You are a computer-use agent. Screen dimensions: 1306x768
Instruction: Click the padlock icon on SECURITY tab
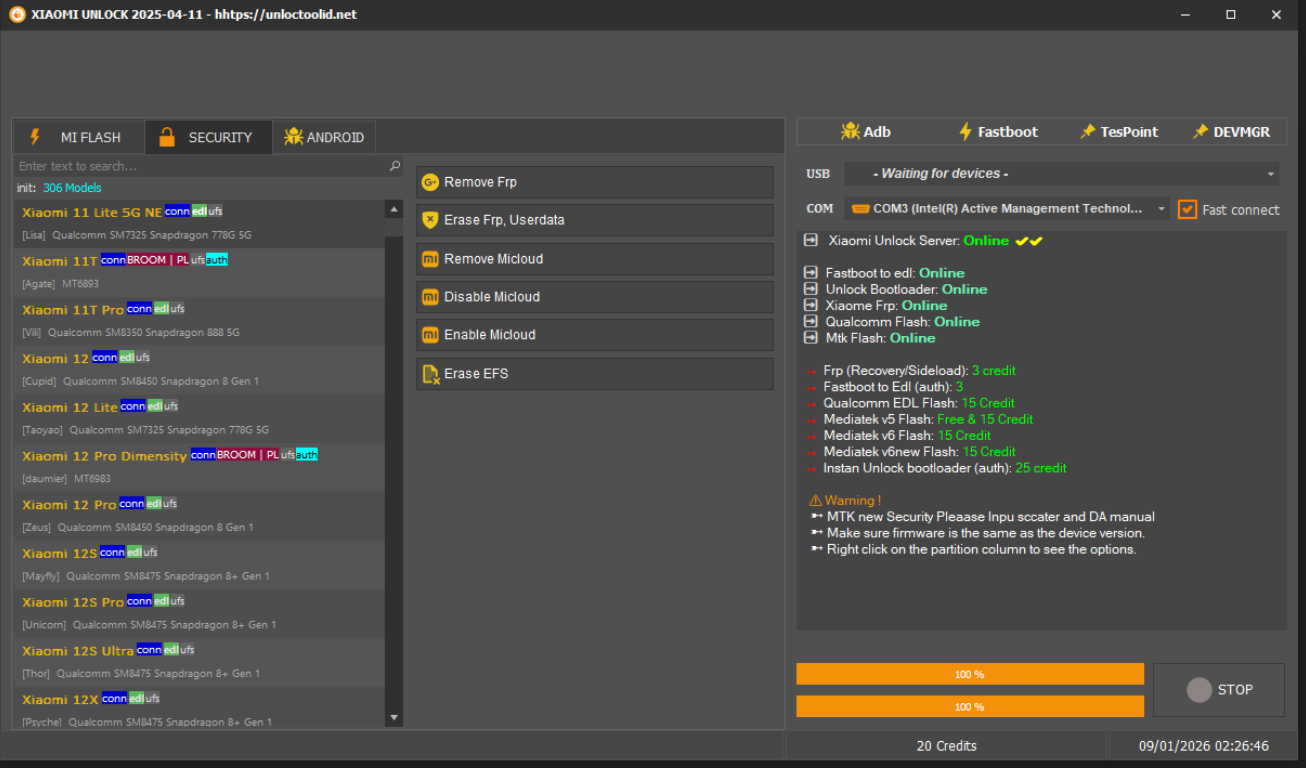click(x=167, y=137)
